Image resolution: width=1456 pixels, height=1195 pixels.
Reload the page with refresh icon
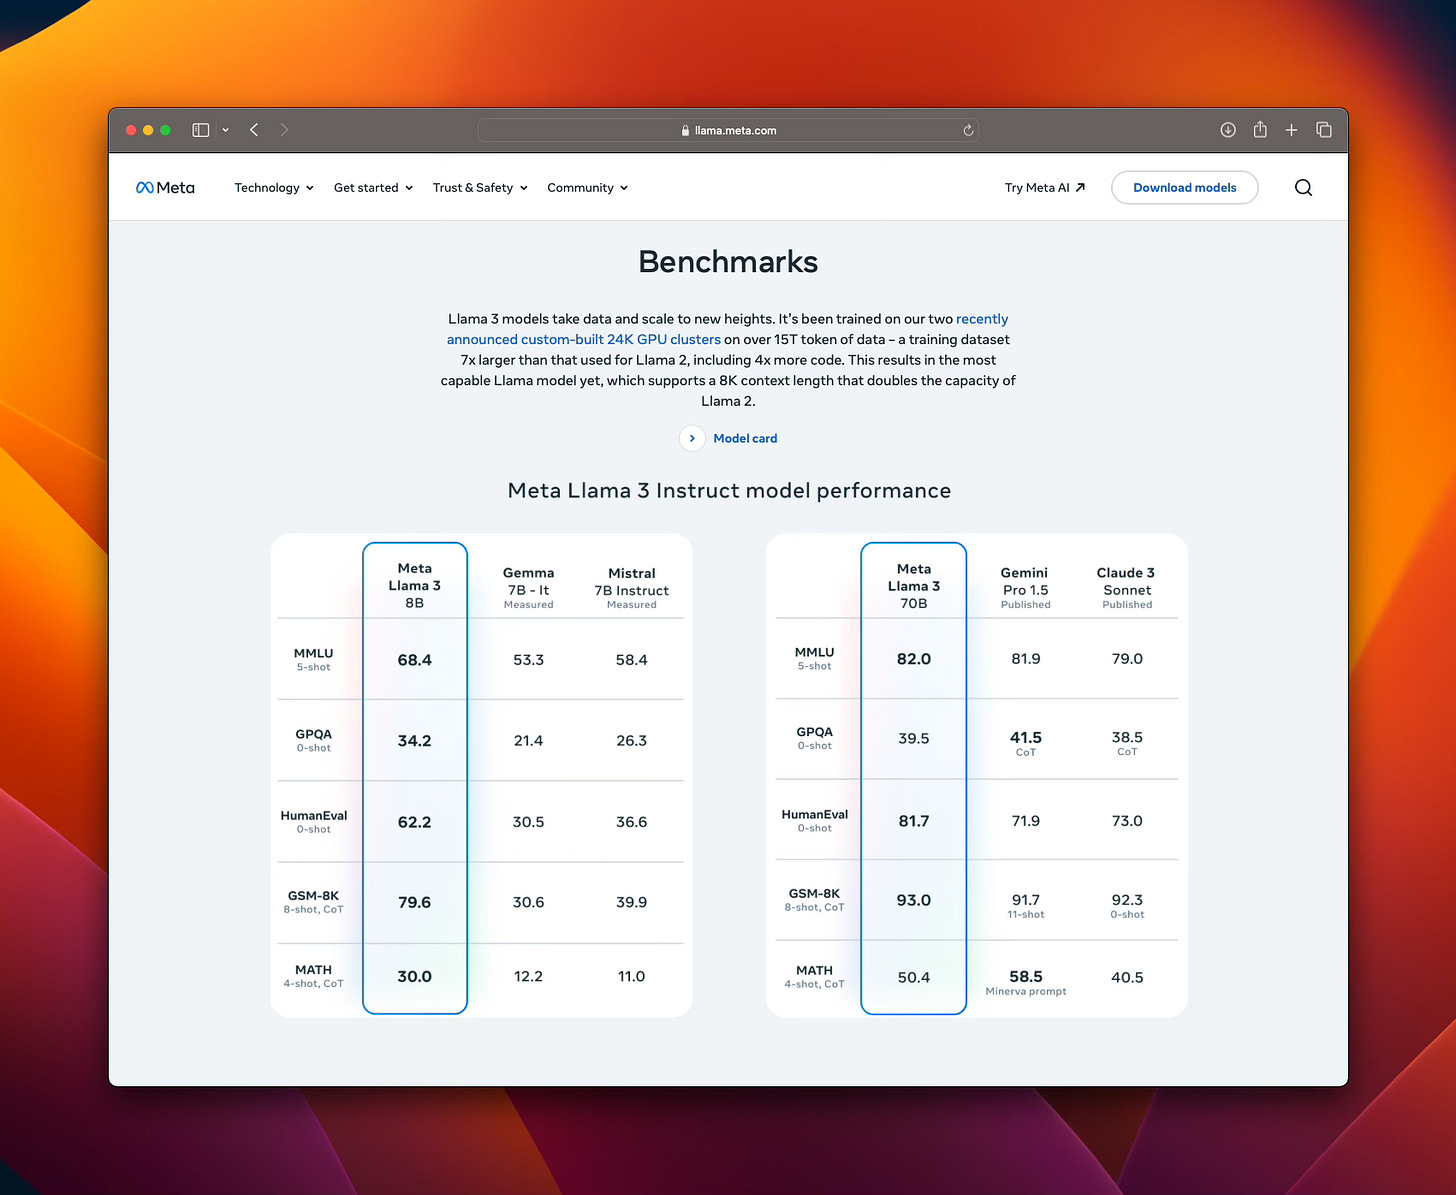pos(968,130)
